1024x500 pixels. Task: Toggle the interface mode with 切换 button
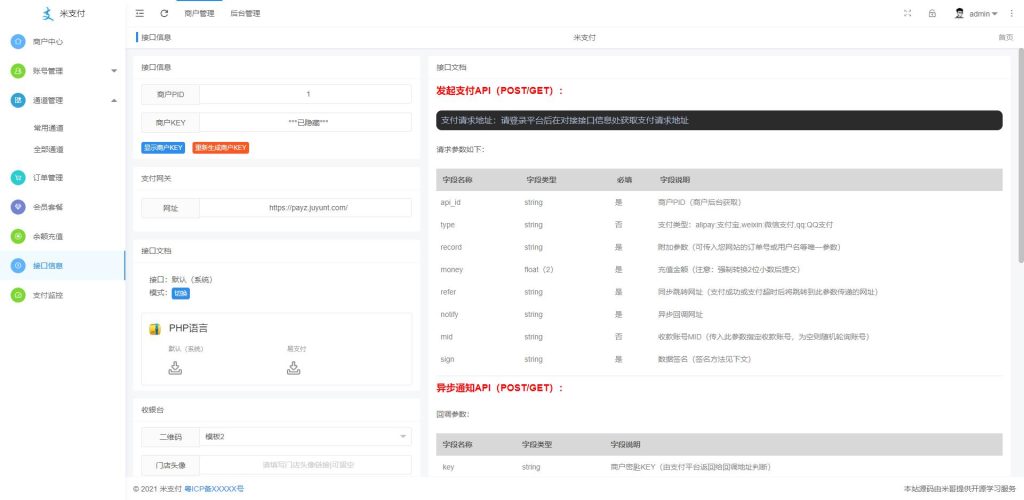point(181,293)
